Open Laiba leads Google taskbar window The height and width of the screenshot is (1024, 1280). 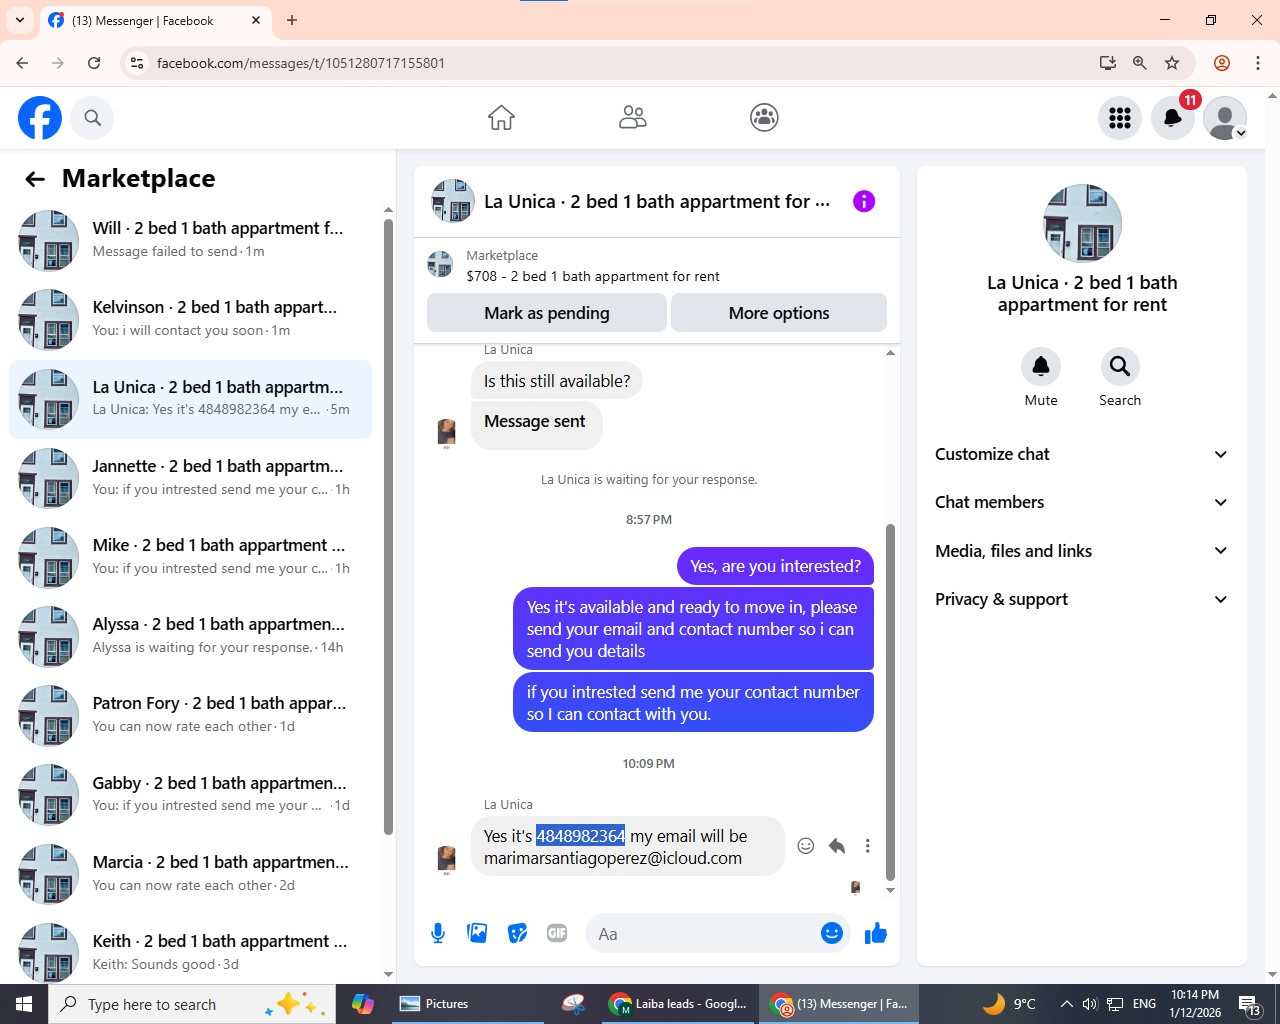[679, 1004]
